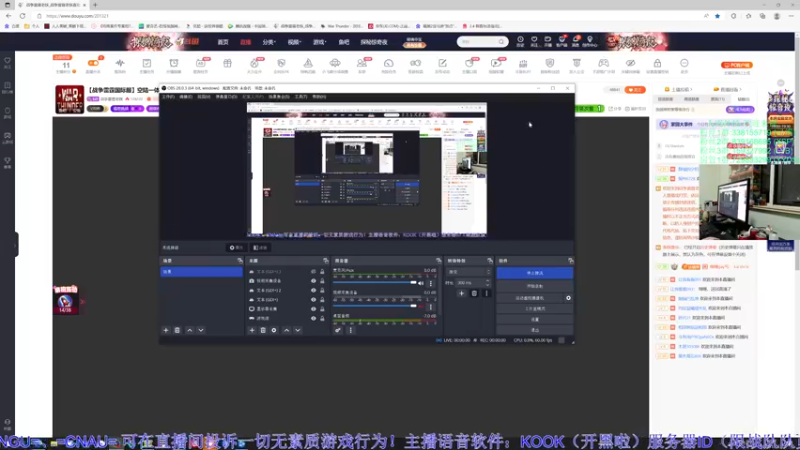Image resolution: width=800 pixels, height=450 pixels.
Task: Open 视图 menu in OBS
Action: coord(204,96)
